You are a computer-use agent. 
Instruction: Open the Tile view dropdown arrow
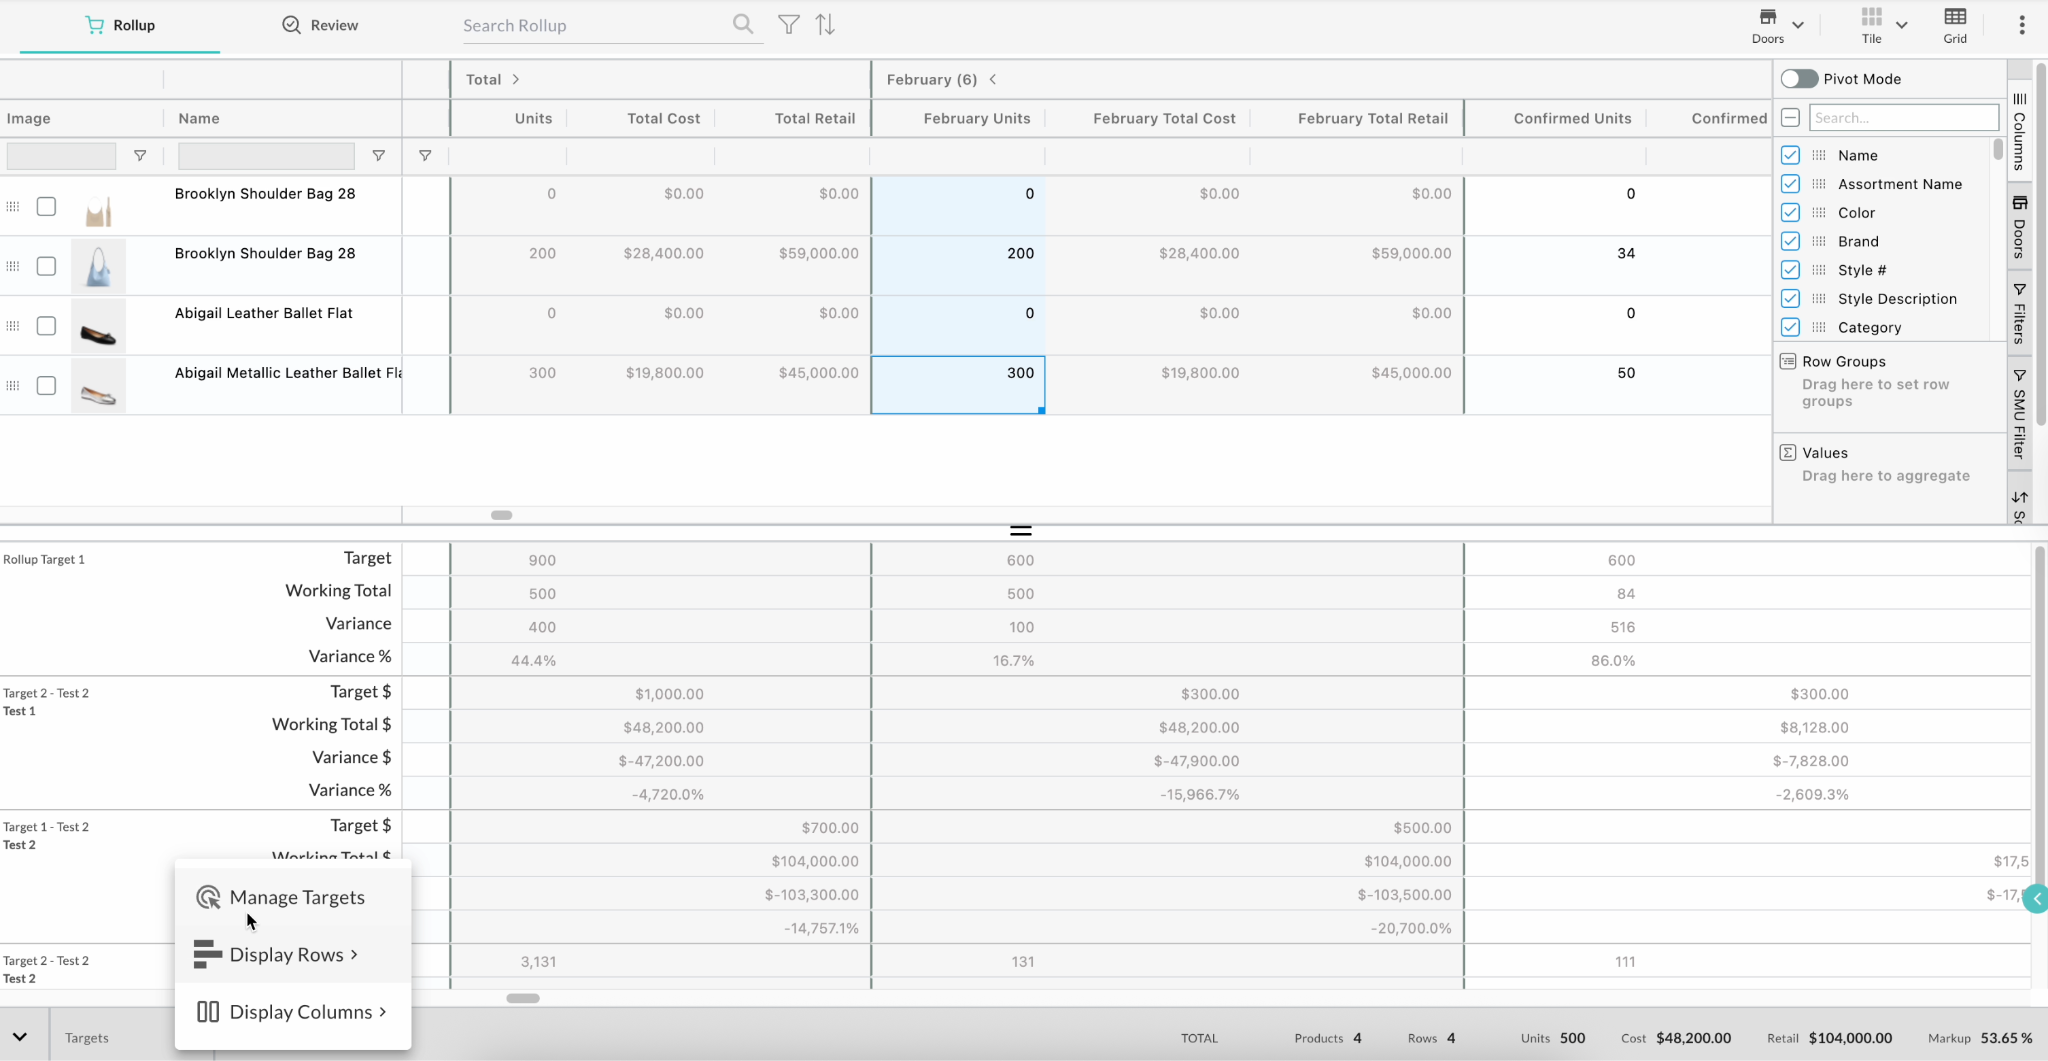pyautogui.click(x=1901, y=25)
